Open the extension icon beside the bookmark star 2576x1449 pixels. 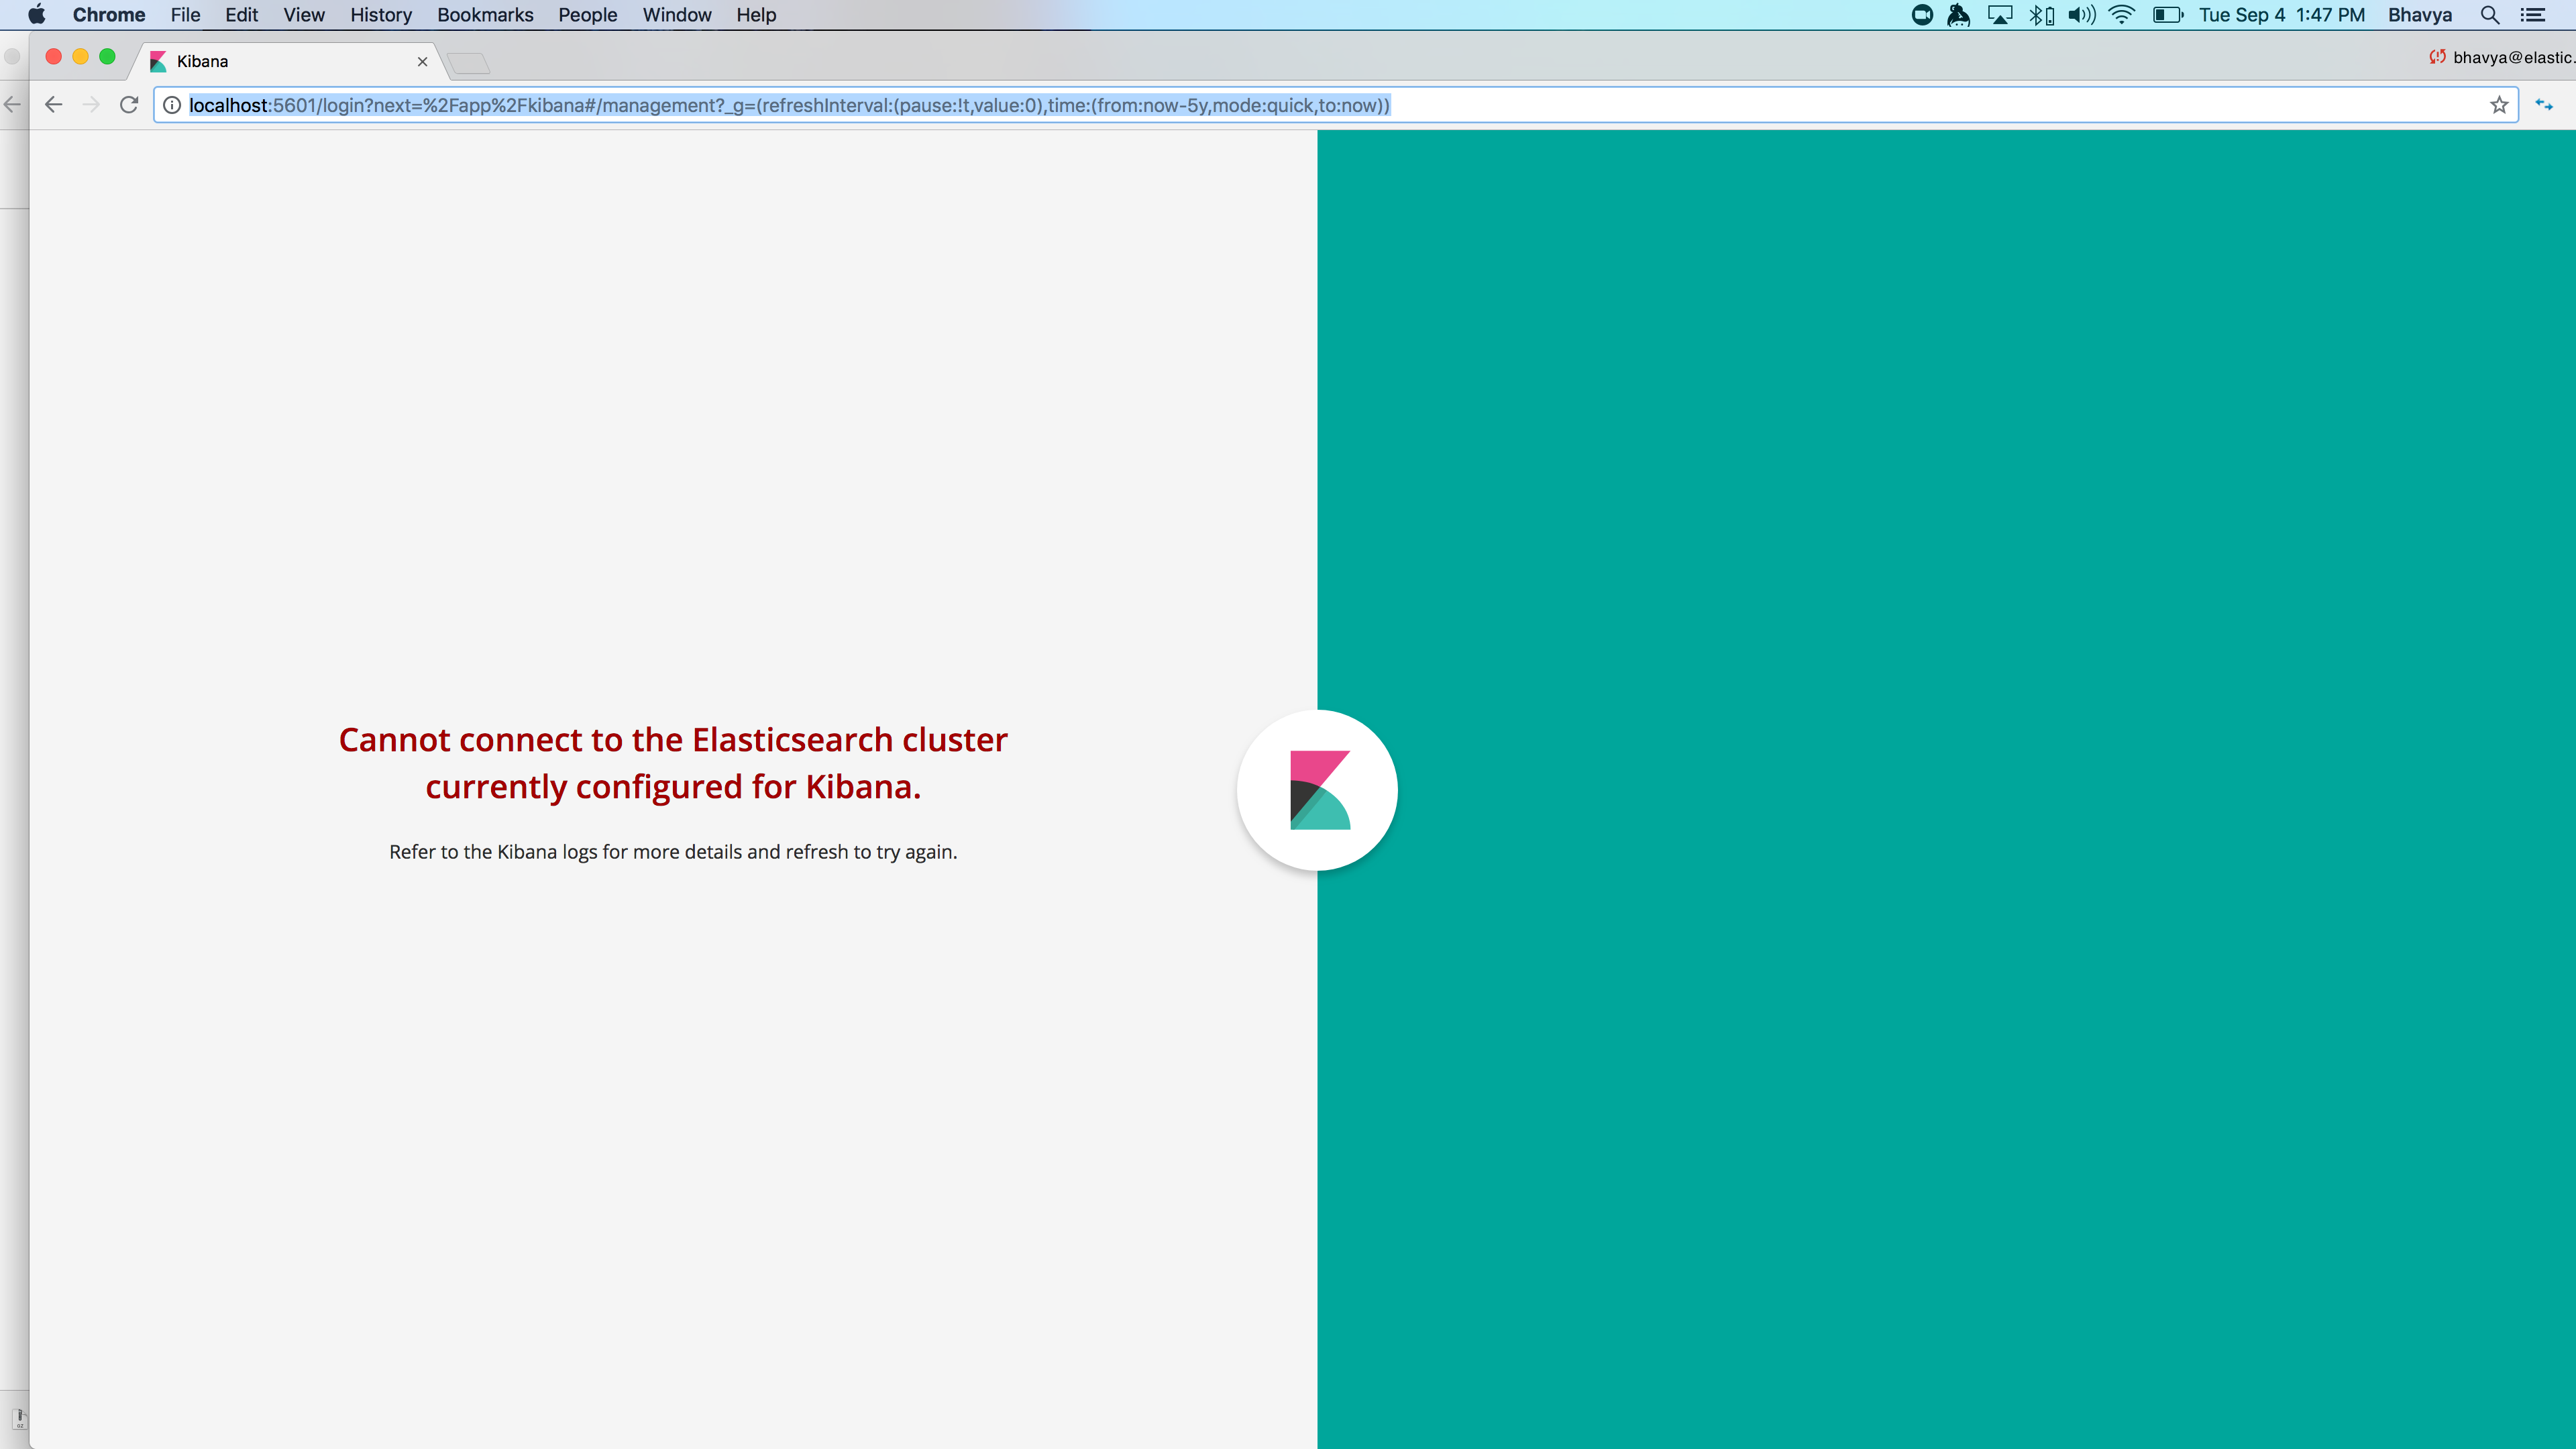[2543, 105]
